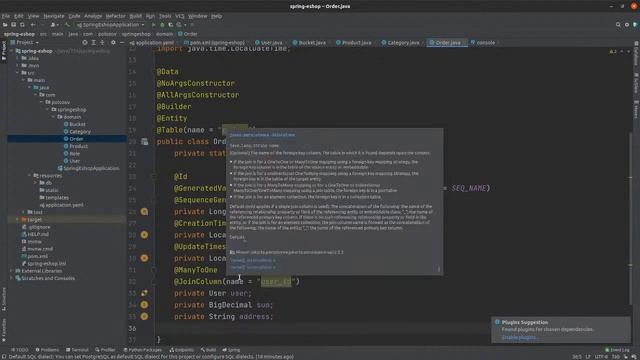This screenshot has width=640, height=360.
Task: Click the Enable plugins link in notification
Action: (520, 338)
